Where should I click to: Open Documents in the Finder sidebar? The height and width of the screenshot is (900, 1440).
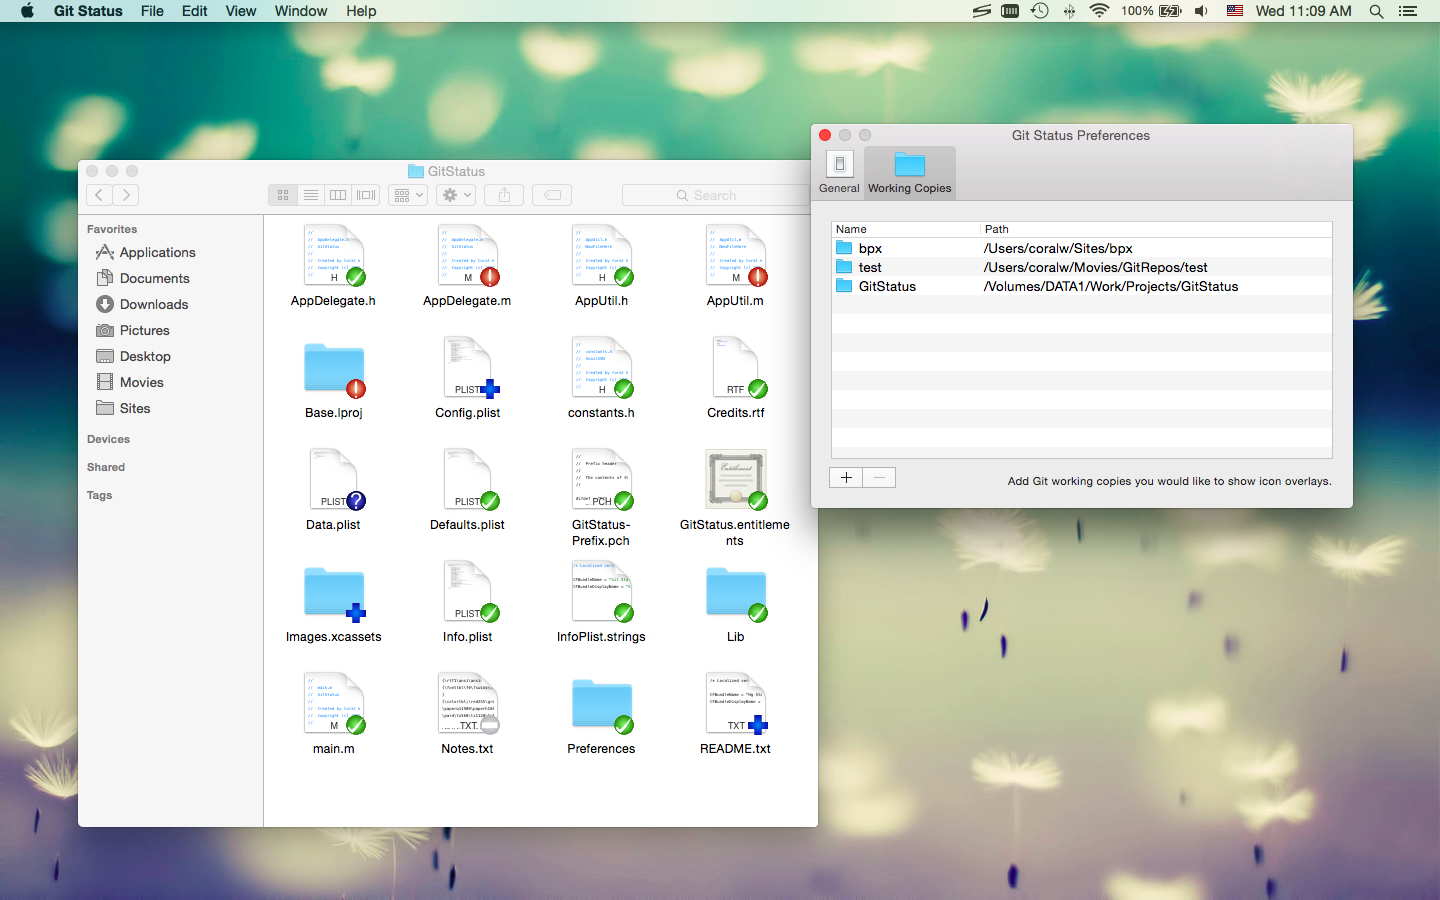coord(143,278)
